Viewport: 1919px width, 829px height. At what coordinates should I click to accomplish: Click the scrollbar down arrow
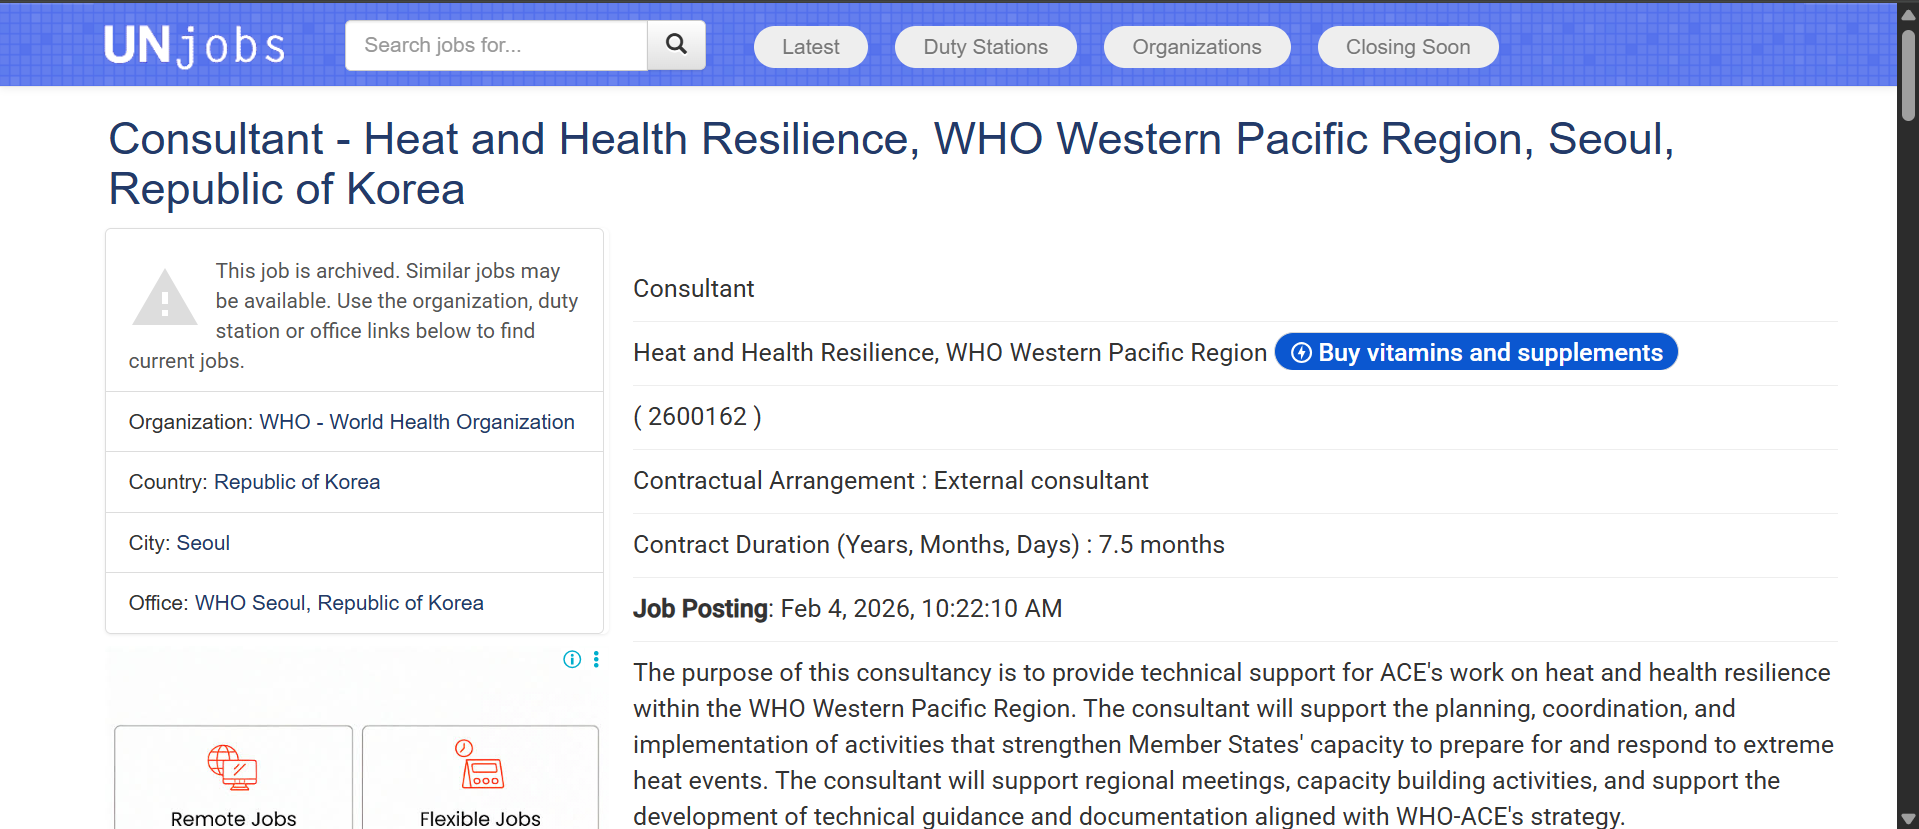[x=1908, y=818]
